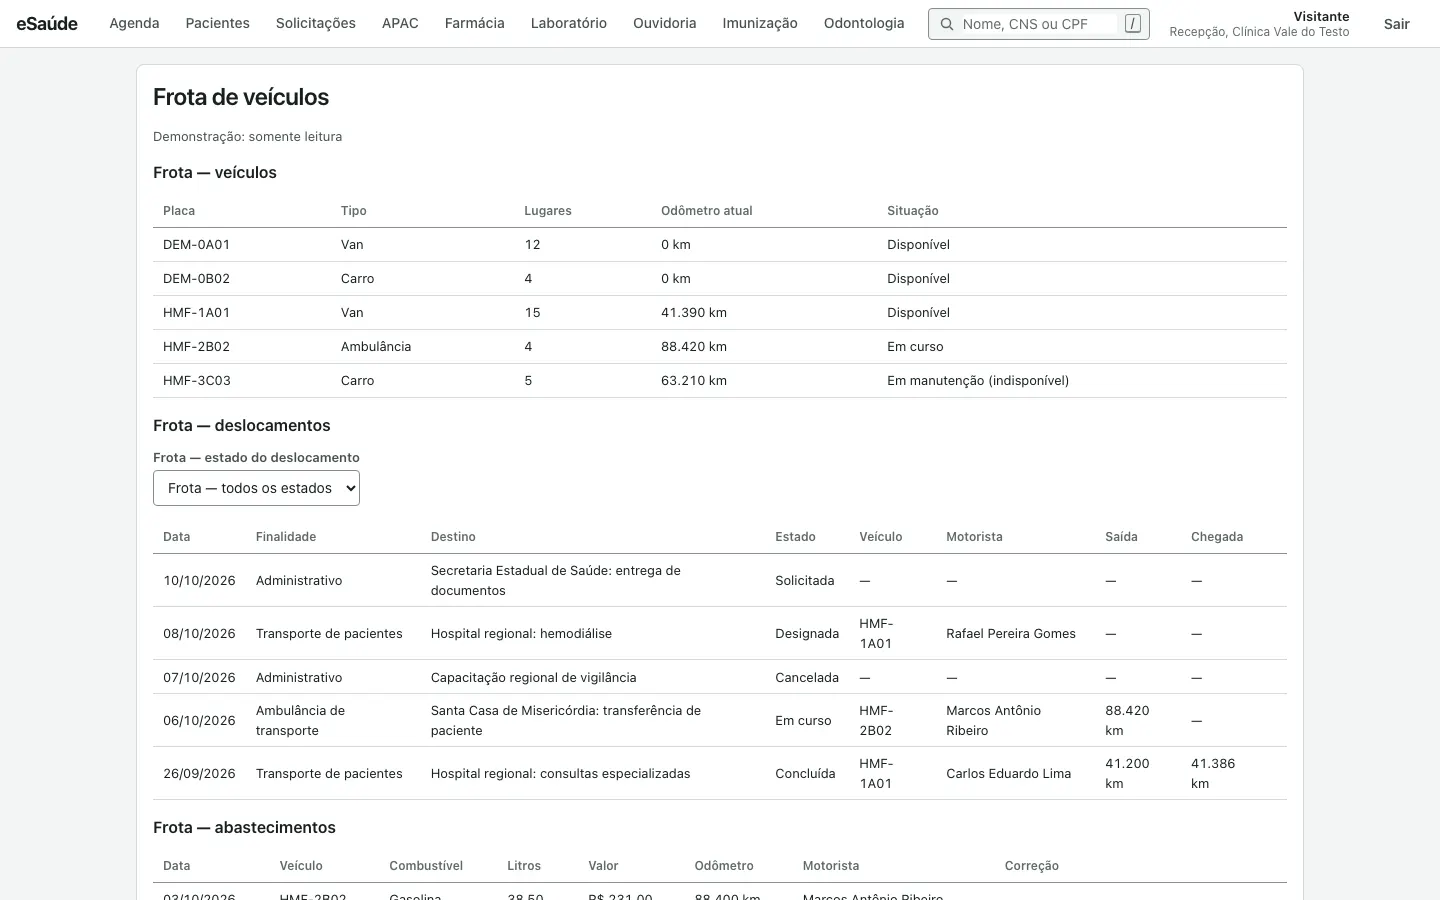Select the trip dated 10/10/2026

pos(199,581)
